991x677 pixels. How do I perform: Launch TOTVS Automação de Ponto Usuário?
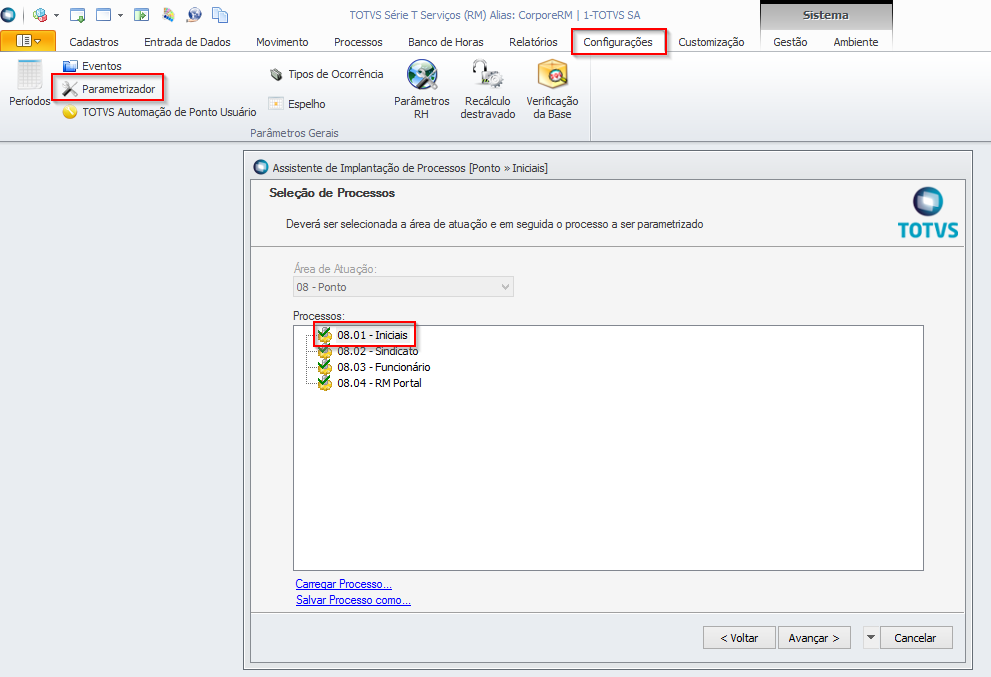159,112
